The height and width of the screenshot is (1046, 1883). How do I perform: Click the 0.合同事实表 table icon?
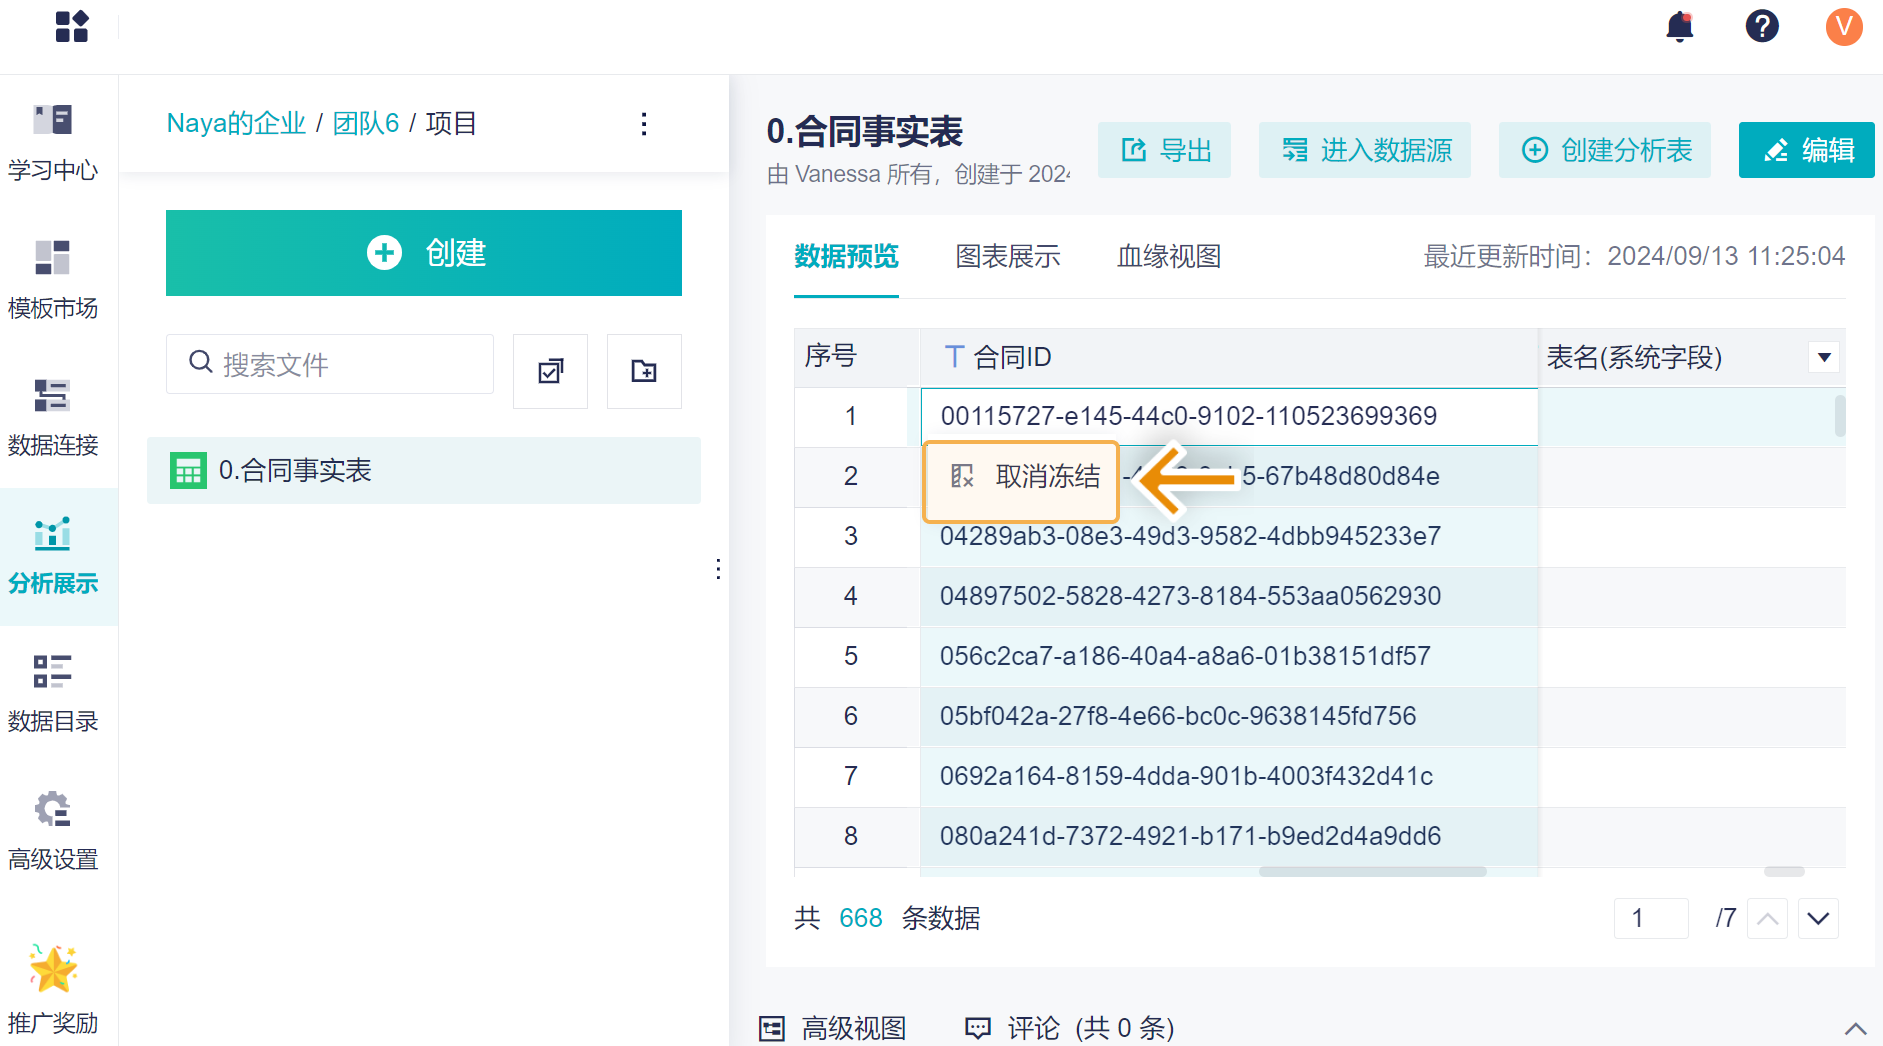click(x=188, y=470)
